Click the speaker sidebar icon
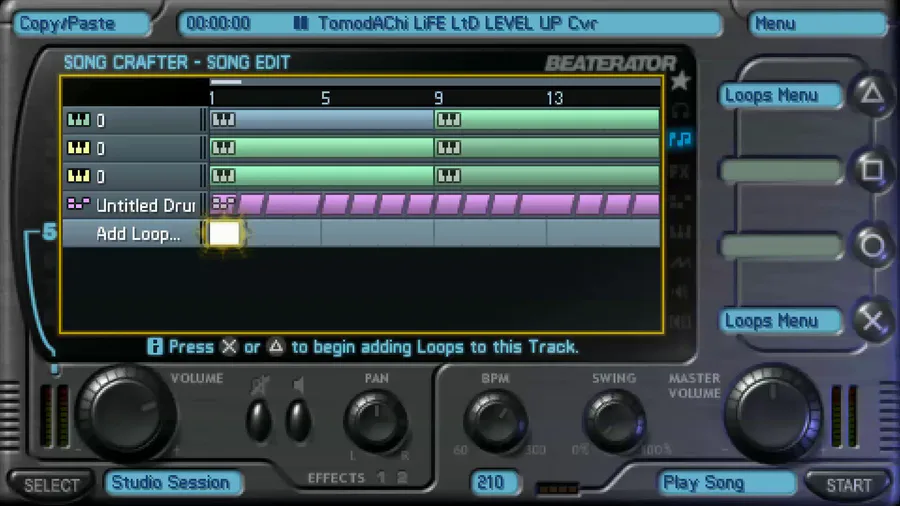This screenshot has height=506, width=900. [680, 292]
